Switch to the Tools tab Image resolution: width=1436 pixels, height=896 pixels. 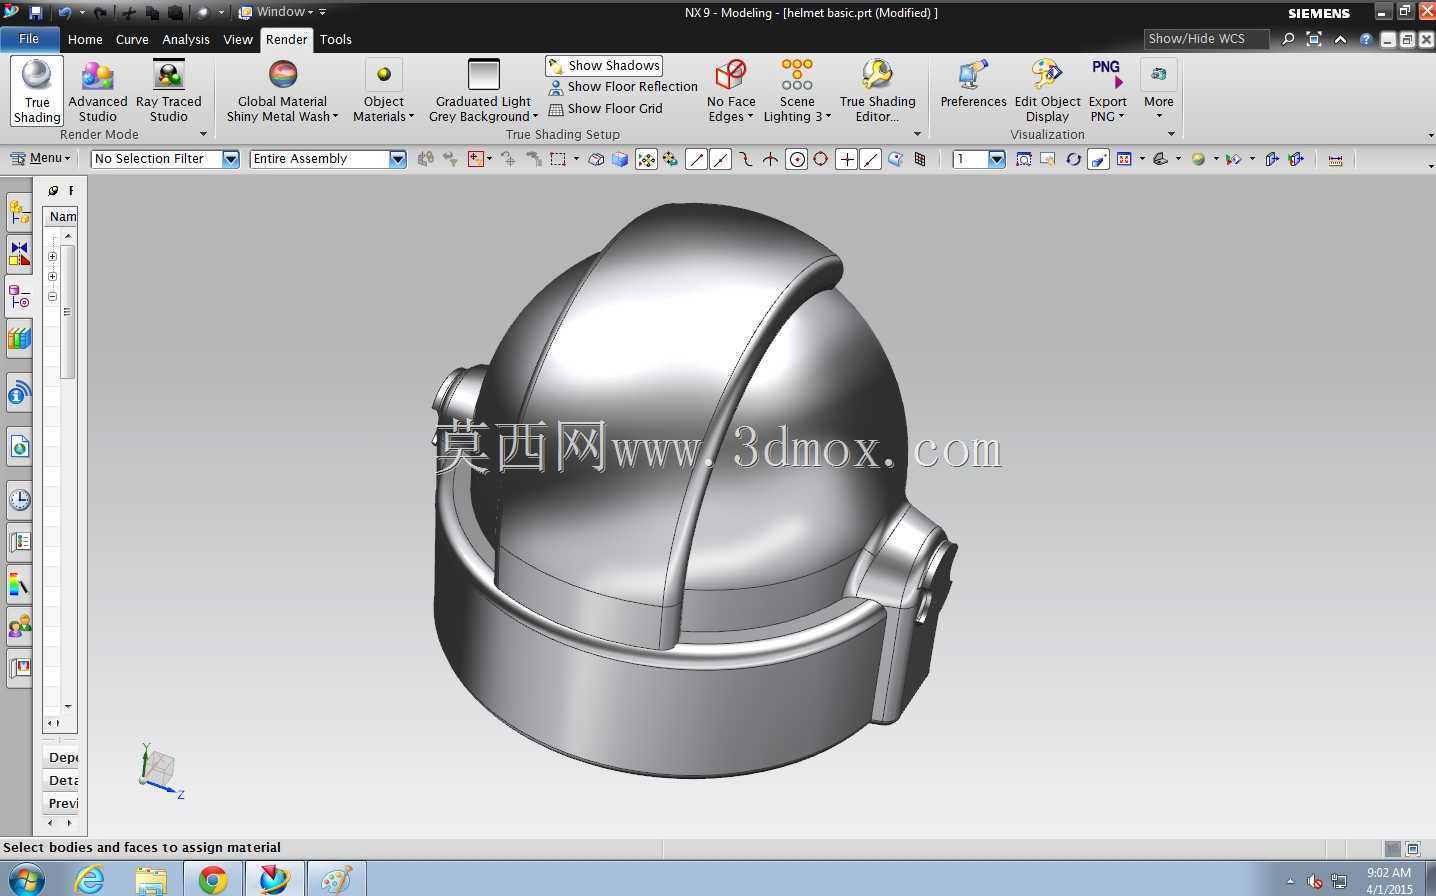[x=336, y=39]
